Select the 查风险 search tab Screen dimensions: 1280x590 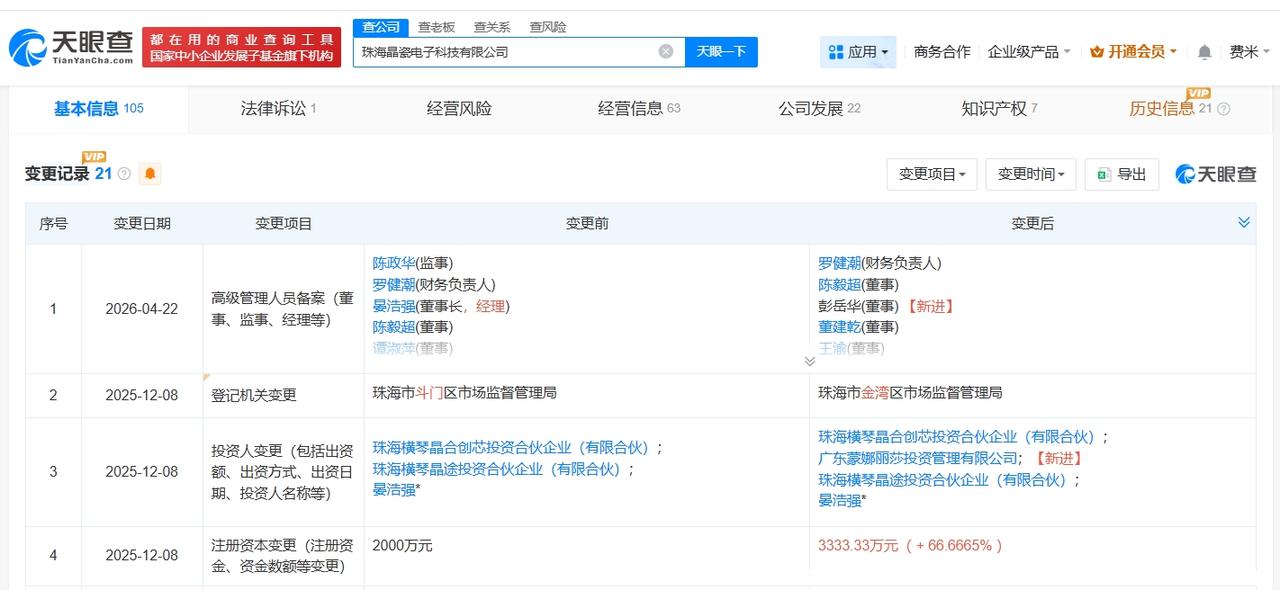point(547,27)
